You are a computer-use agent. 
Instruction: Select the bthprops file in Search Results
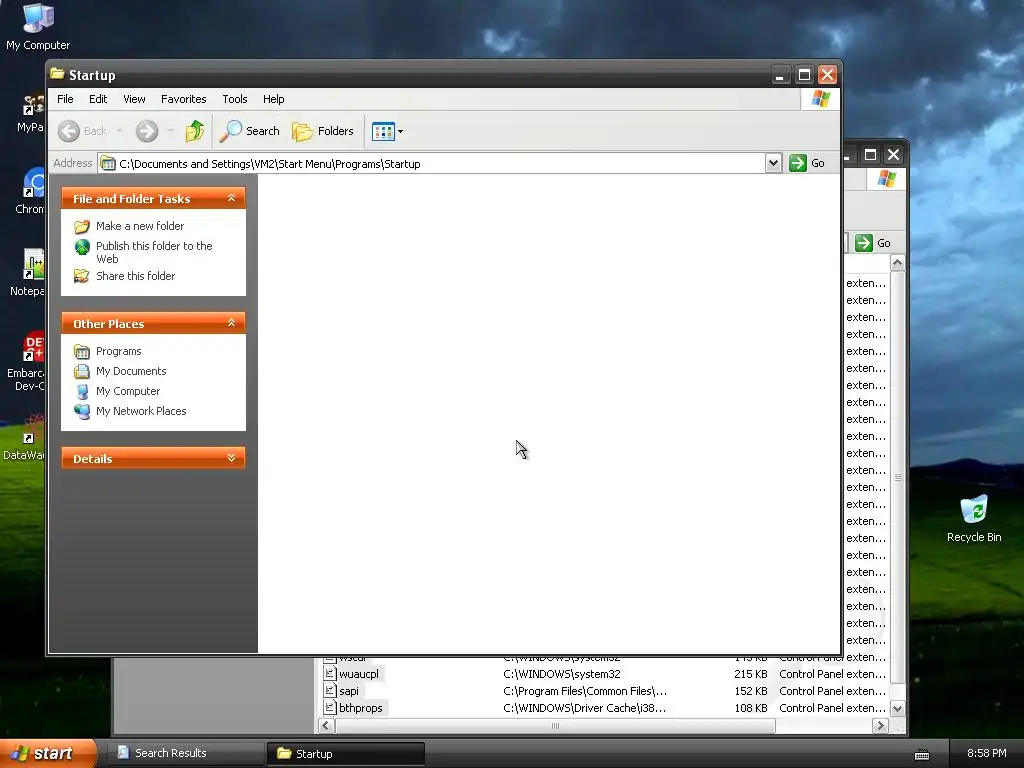[x=360, y=708]
